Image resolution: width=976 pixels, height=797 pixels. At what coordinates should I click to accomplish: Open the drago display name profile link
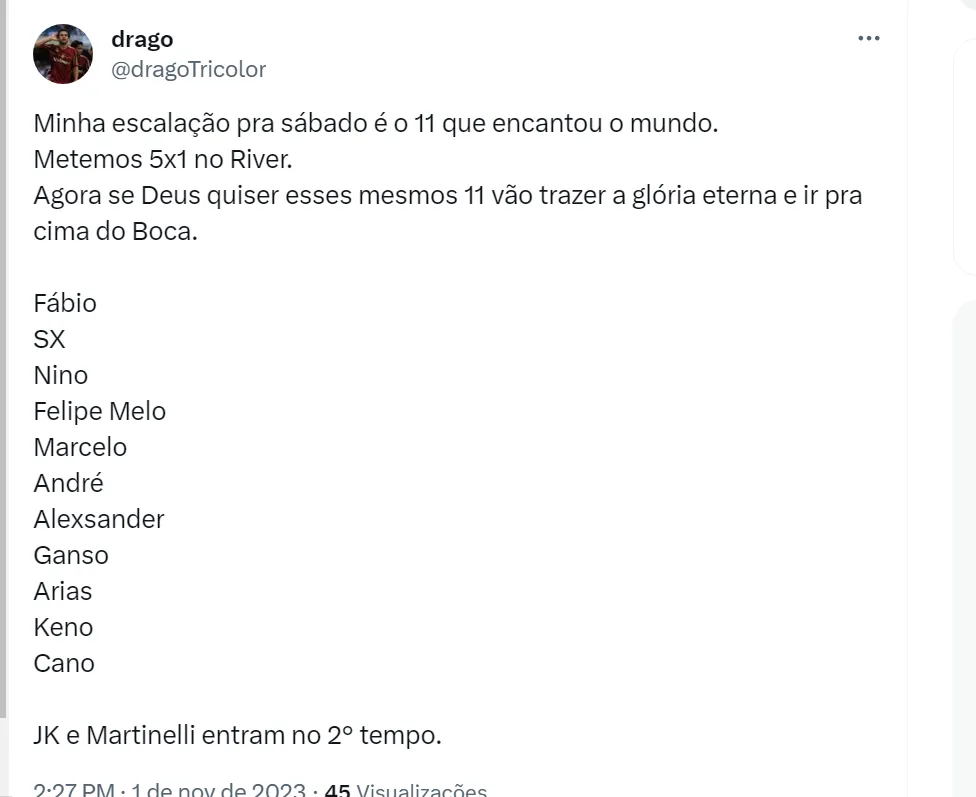pos(142,39)
